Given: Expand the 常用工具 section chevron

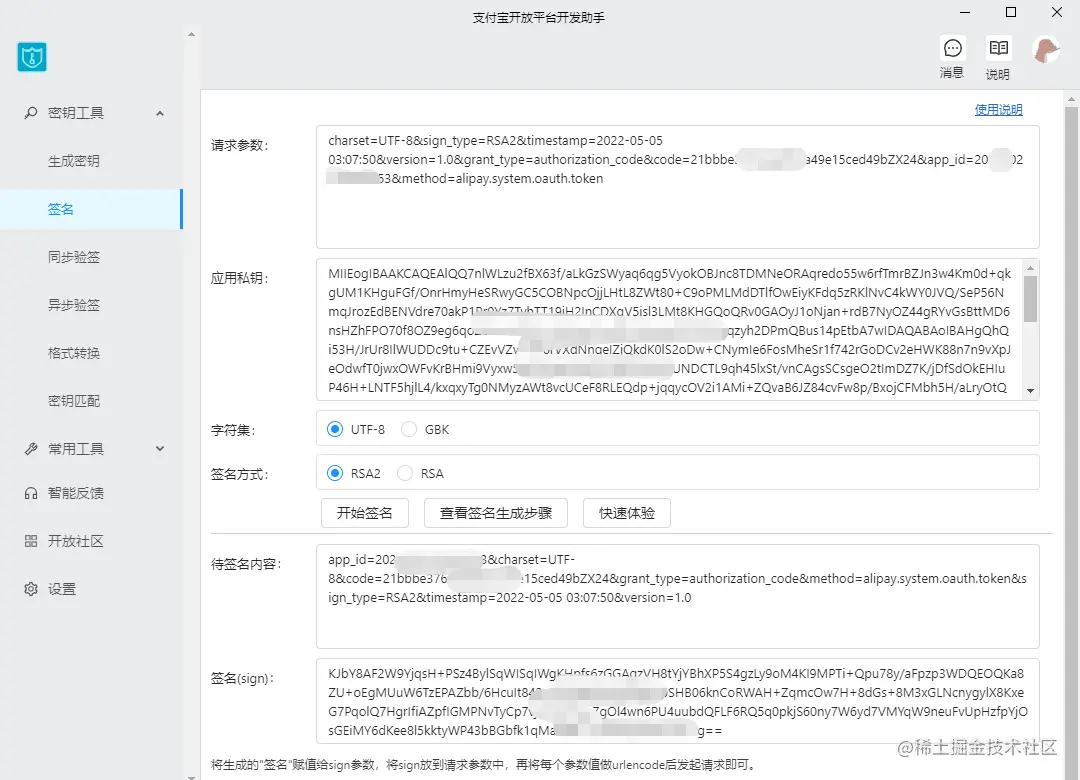Looking at the screenshot, I should 160,449.
